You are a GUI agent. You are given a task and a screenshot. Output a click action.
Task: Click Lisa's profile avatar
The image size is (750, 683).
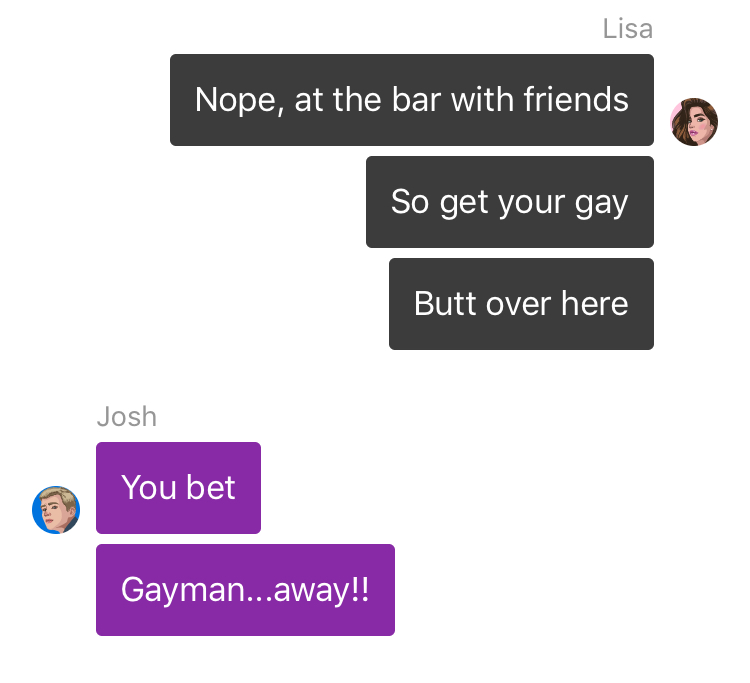[x=694, y=122]
